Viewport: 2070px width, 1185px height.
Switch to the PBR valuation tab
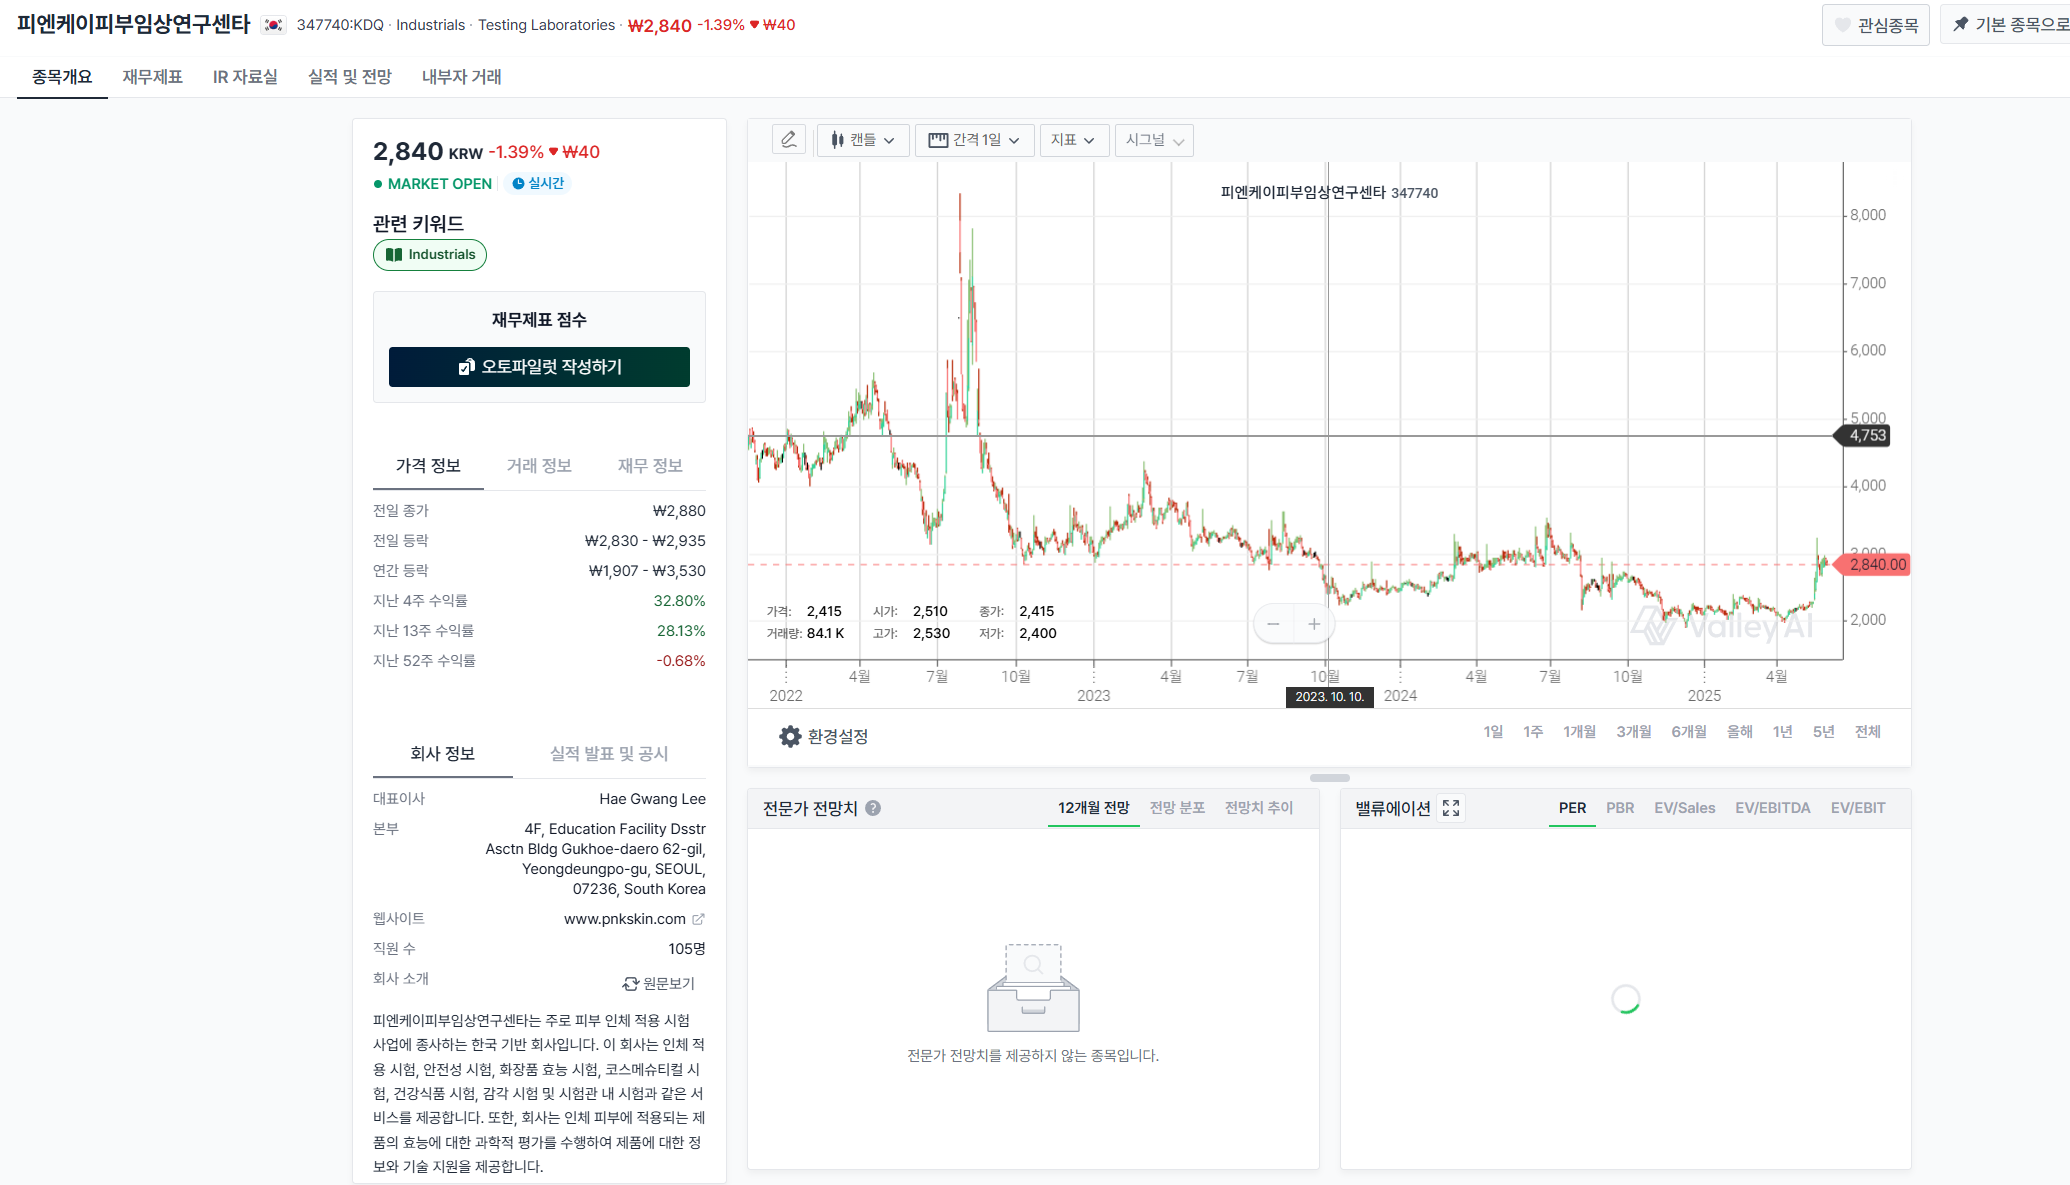[x=1620, y=808]
